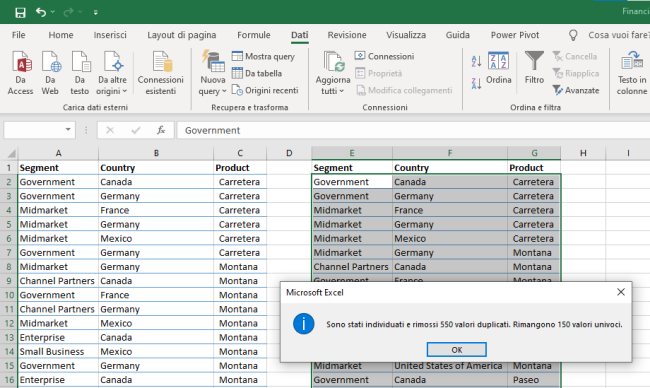Open Connessioni esistenti
This screenshot has height=388, width=650.
[161, 73]
